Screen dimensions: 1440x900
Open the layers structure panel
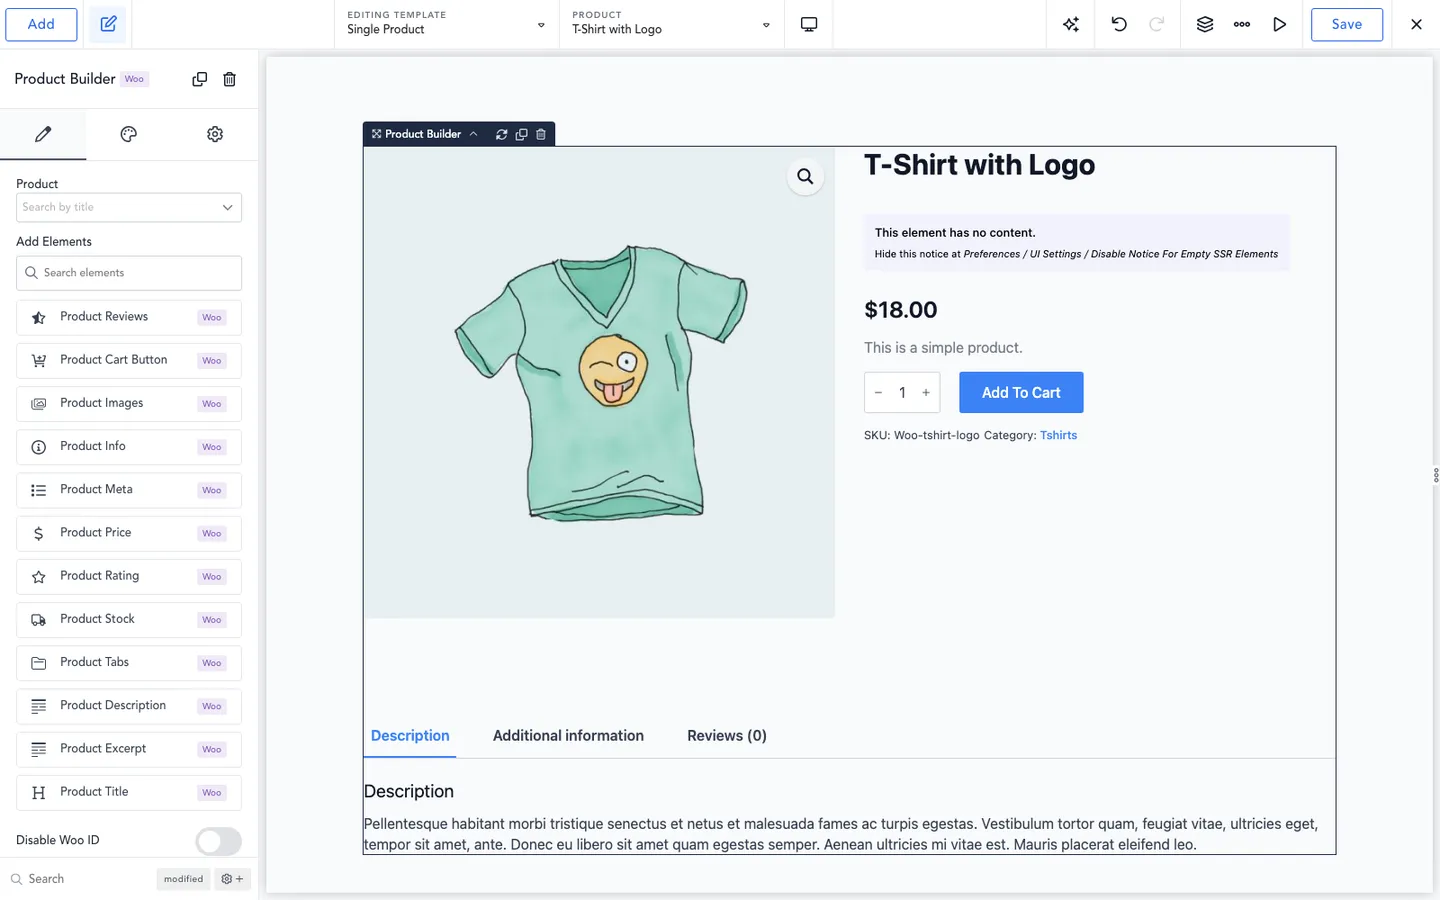tap(1205, 24)
